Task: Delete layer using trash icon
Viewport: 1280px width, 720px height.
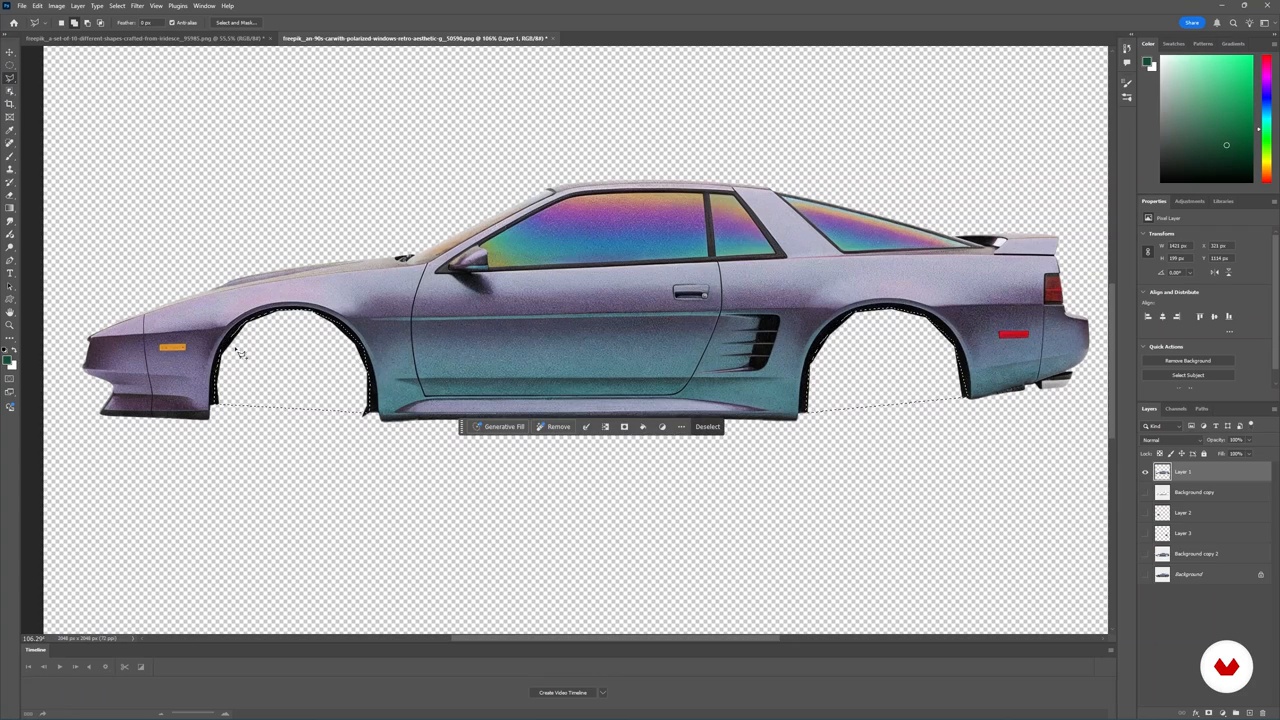Action: pos(1263,713)
